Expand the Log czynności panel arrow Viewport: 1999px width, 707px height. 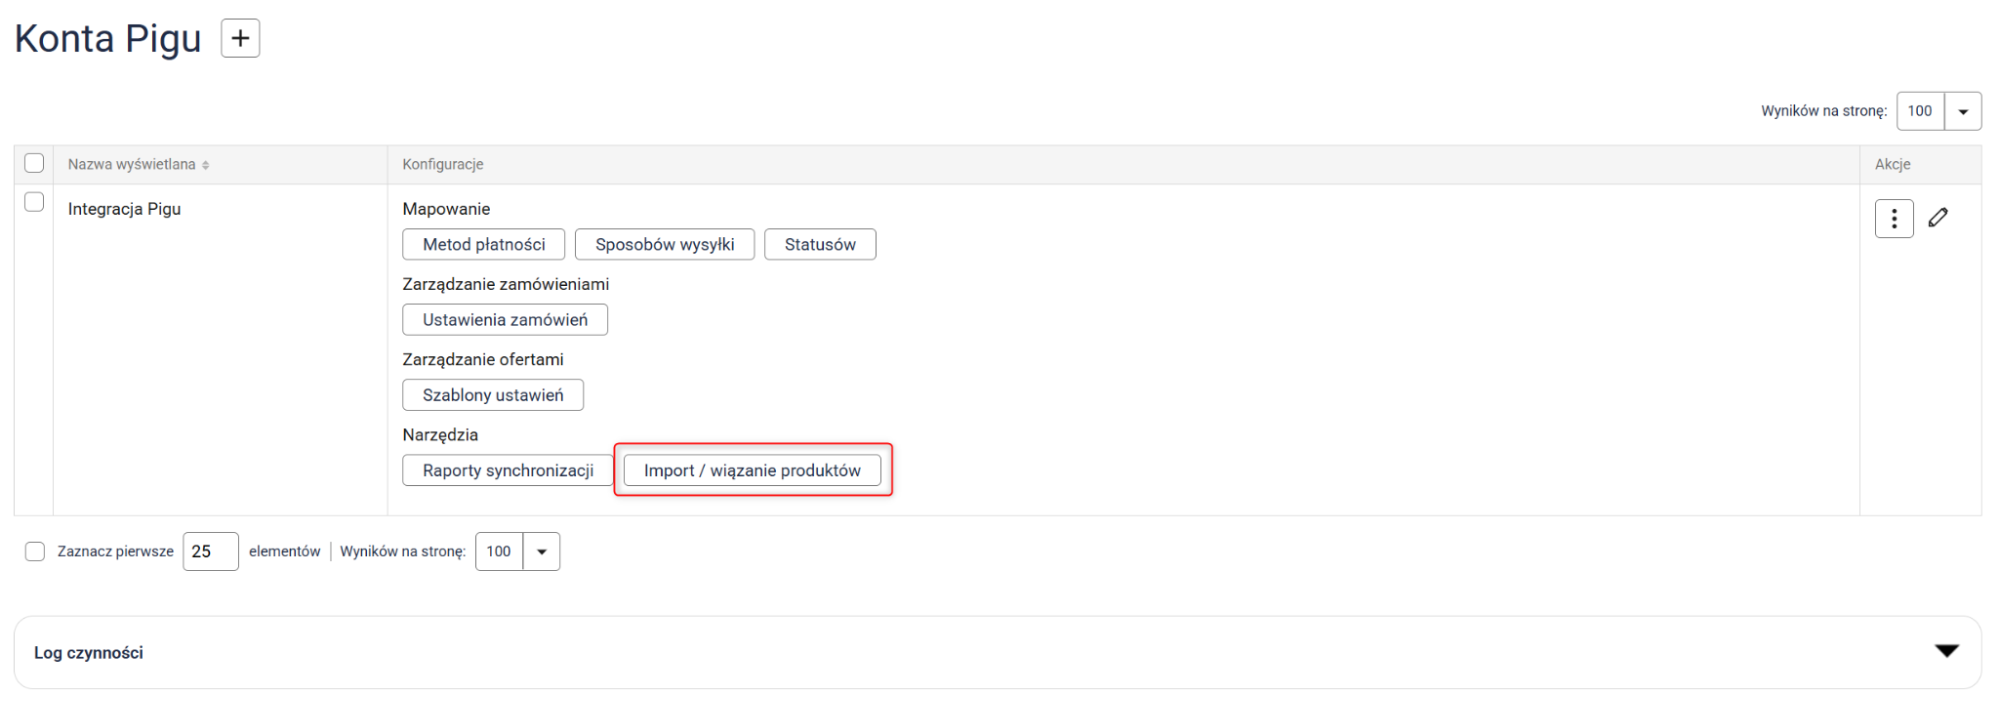pyautogui.click(x=1946, y=651)
